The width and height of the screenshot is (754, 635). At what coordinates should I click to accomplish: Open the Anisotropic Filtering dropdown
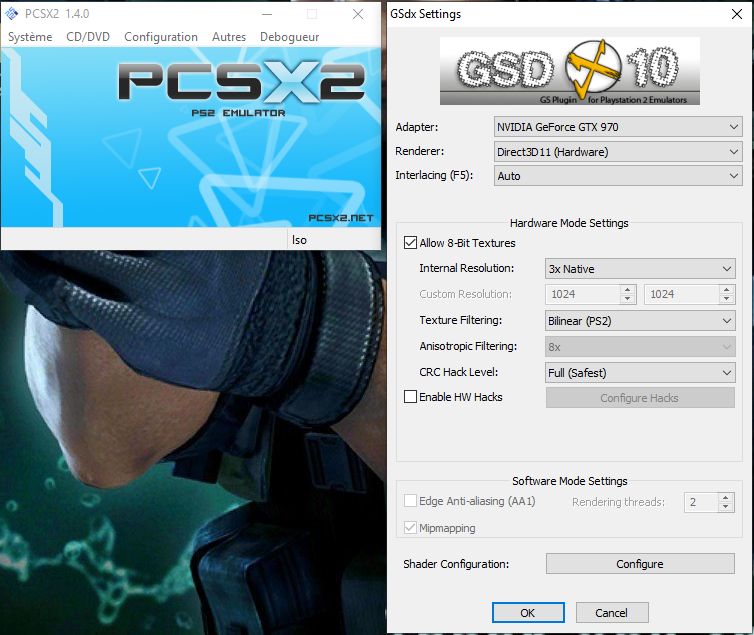point(640,347)
